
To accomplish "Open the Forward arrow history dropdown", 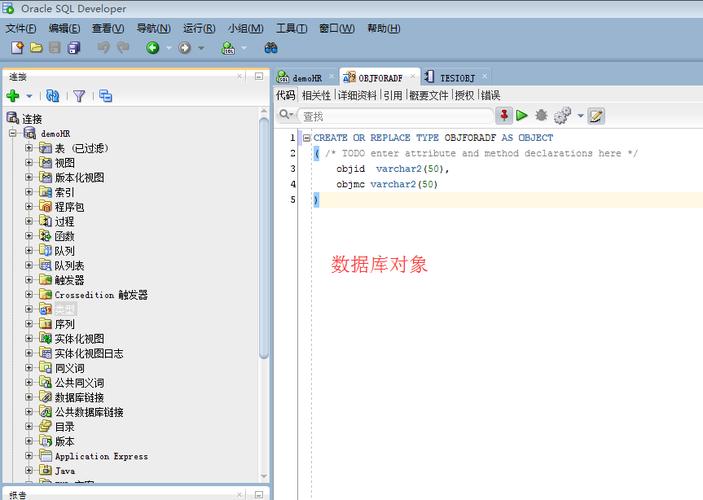I will [201, 48].
